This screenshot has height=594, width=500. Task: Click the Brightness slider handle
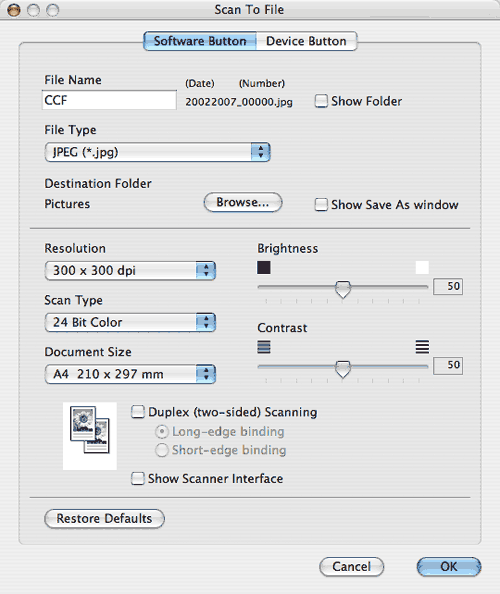(x=343, y=289)
